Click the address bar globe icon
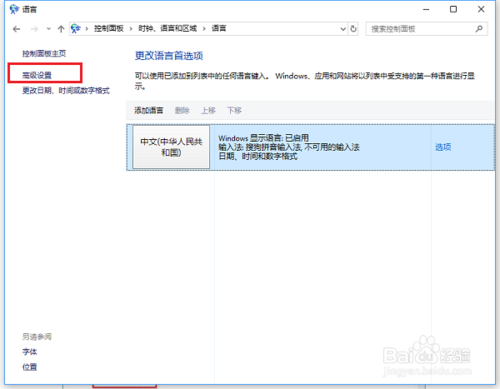The width and height of the screenshot is (500, 389). click(76, 29)
